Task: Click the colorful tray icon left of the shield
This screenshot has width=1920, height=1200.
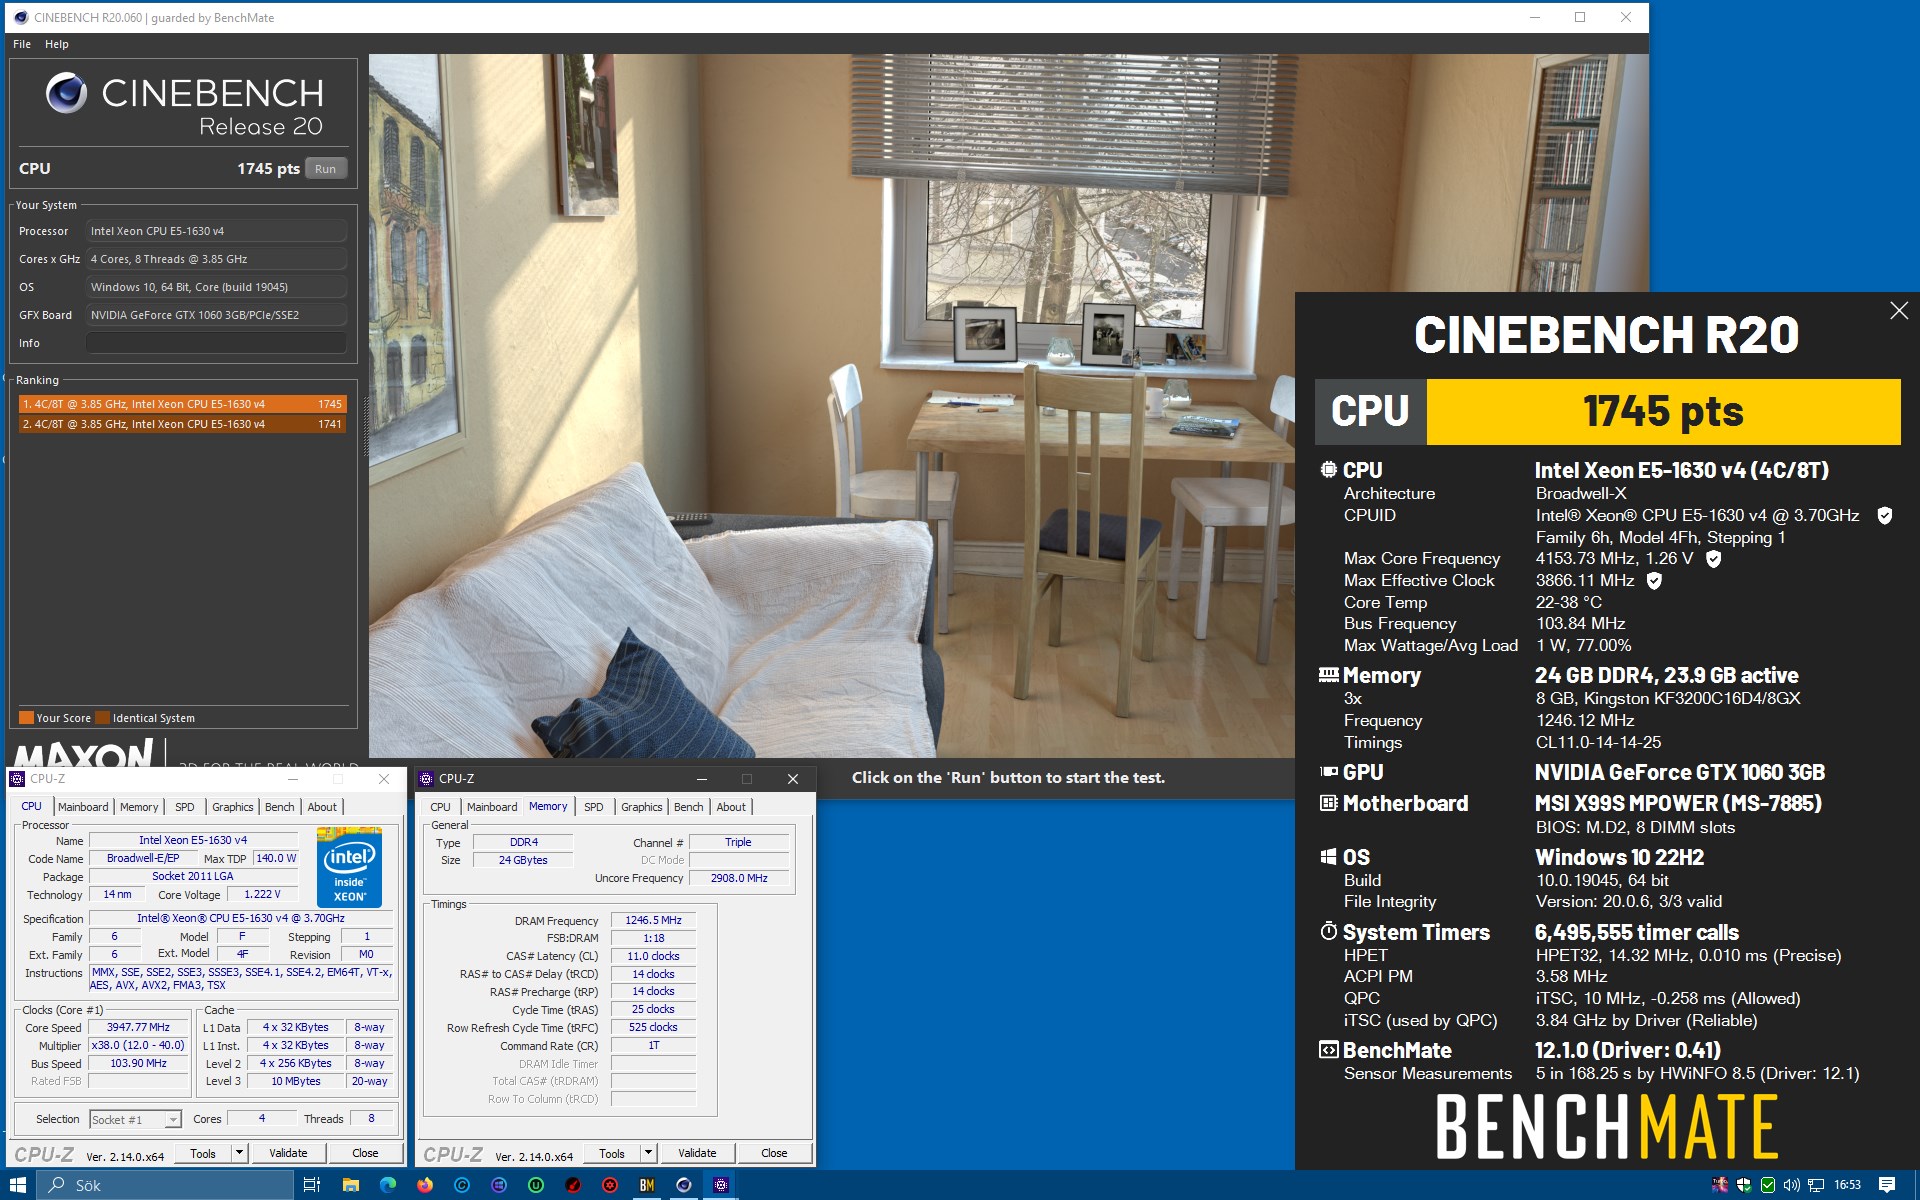Action: point(1720,1185)
